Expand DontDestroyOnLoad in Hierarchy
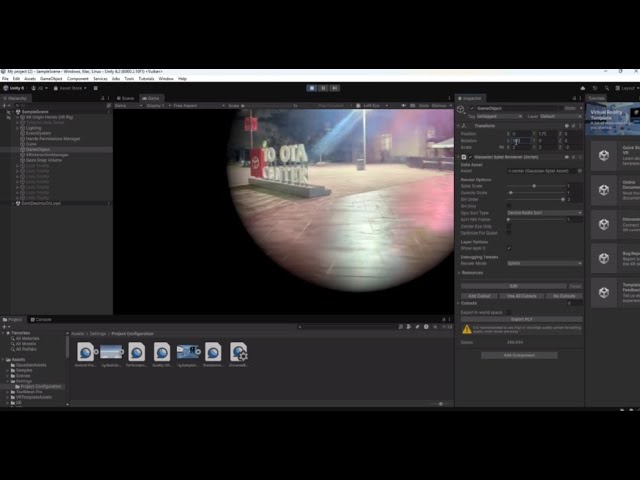Screen dimensions: 640x480 point(13,203)
